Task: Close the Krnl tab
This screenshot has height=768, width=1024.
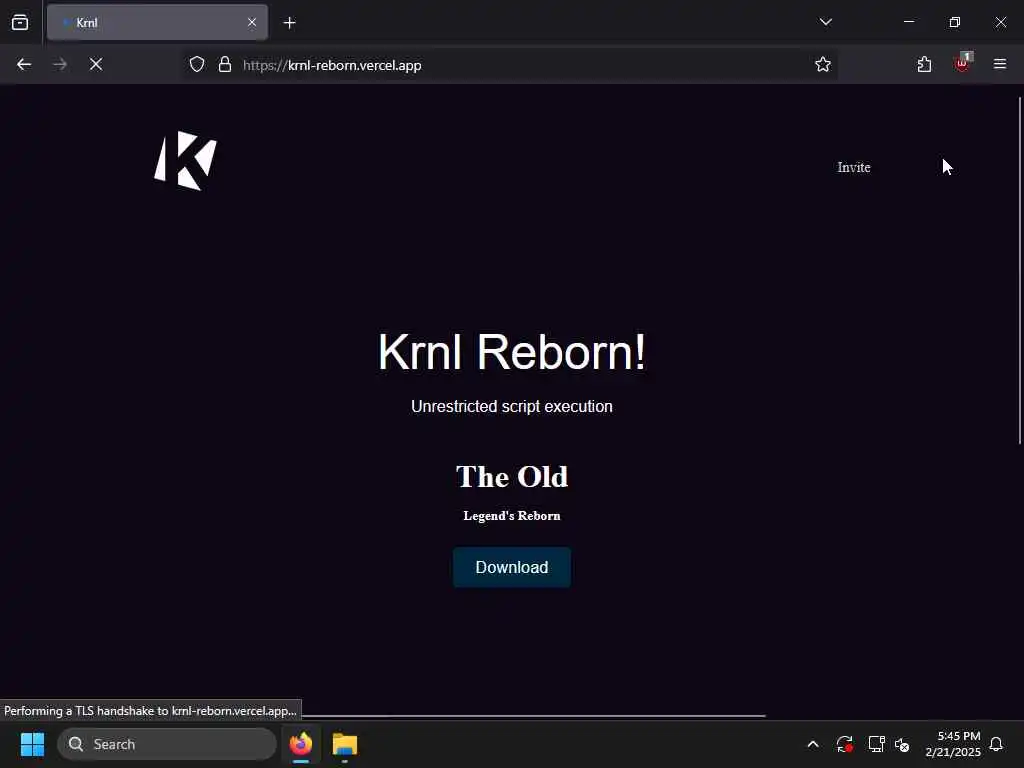Action: tap(252, 23)
